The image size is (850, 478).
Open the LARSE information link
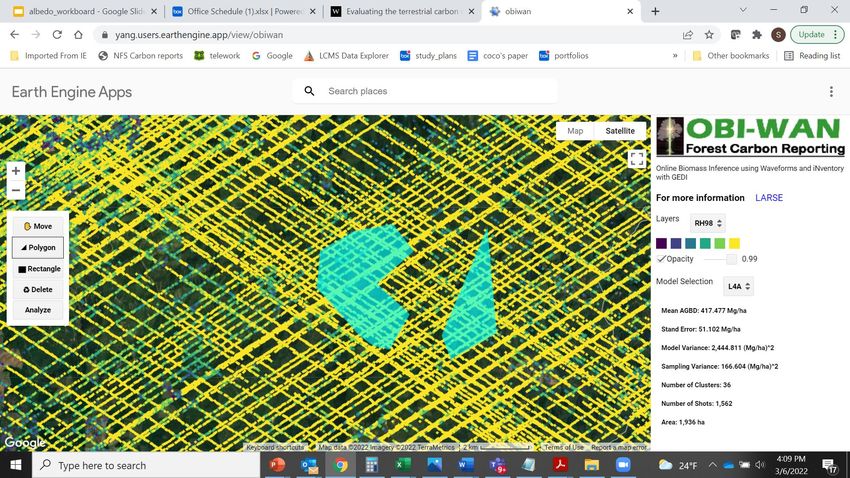(769, 198)
